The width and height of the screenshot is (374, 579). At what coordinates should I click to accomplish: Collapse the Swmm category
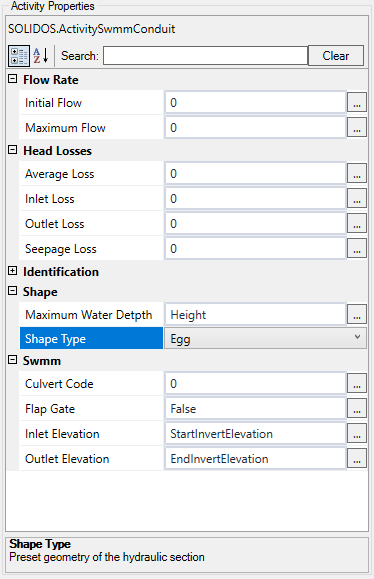point(13,360)
